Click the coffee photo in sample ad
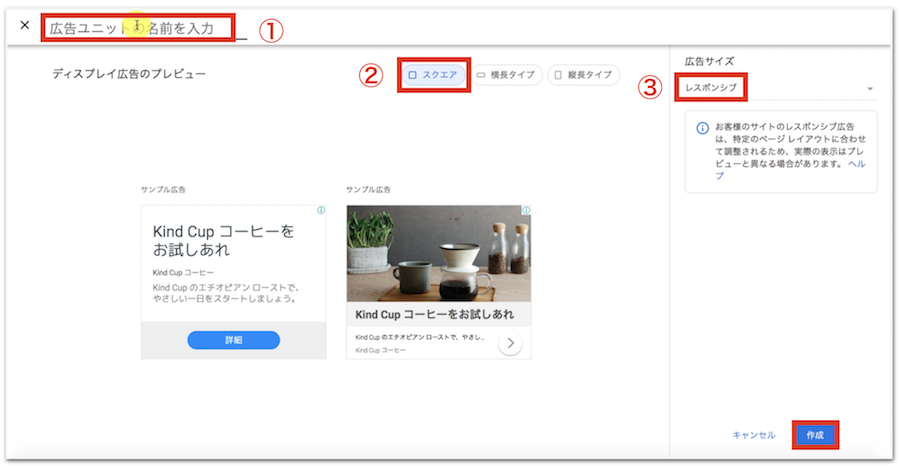Viewport: 900px width, 467px height. tap(438, 254)
